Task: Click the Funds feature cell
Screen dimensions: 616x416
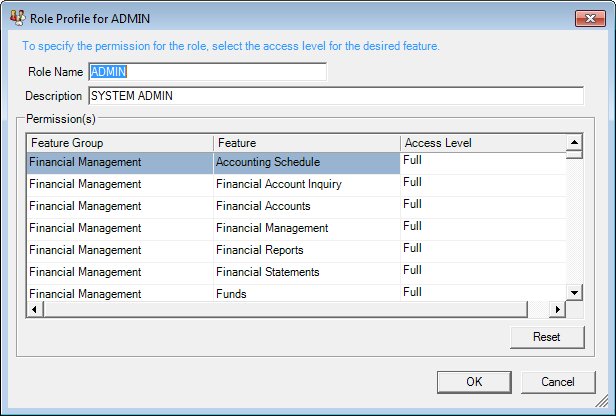Action: click(306, 293)
